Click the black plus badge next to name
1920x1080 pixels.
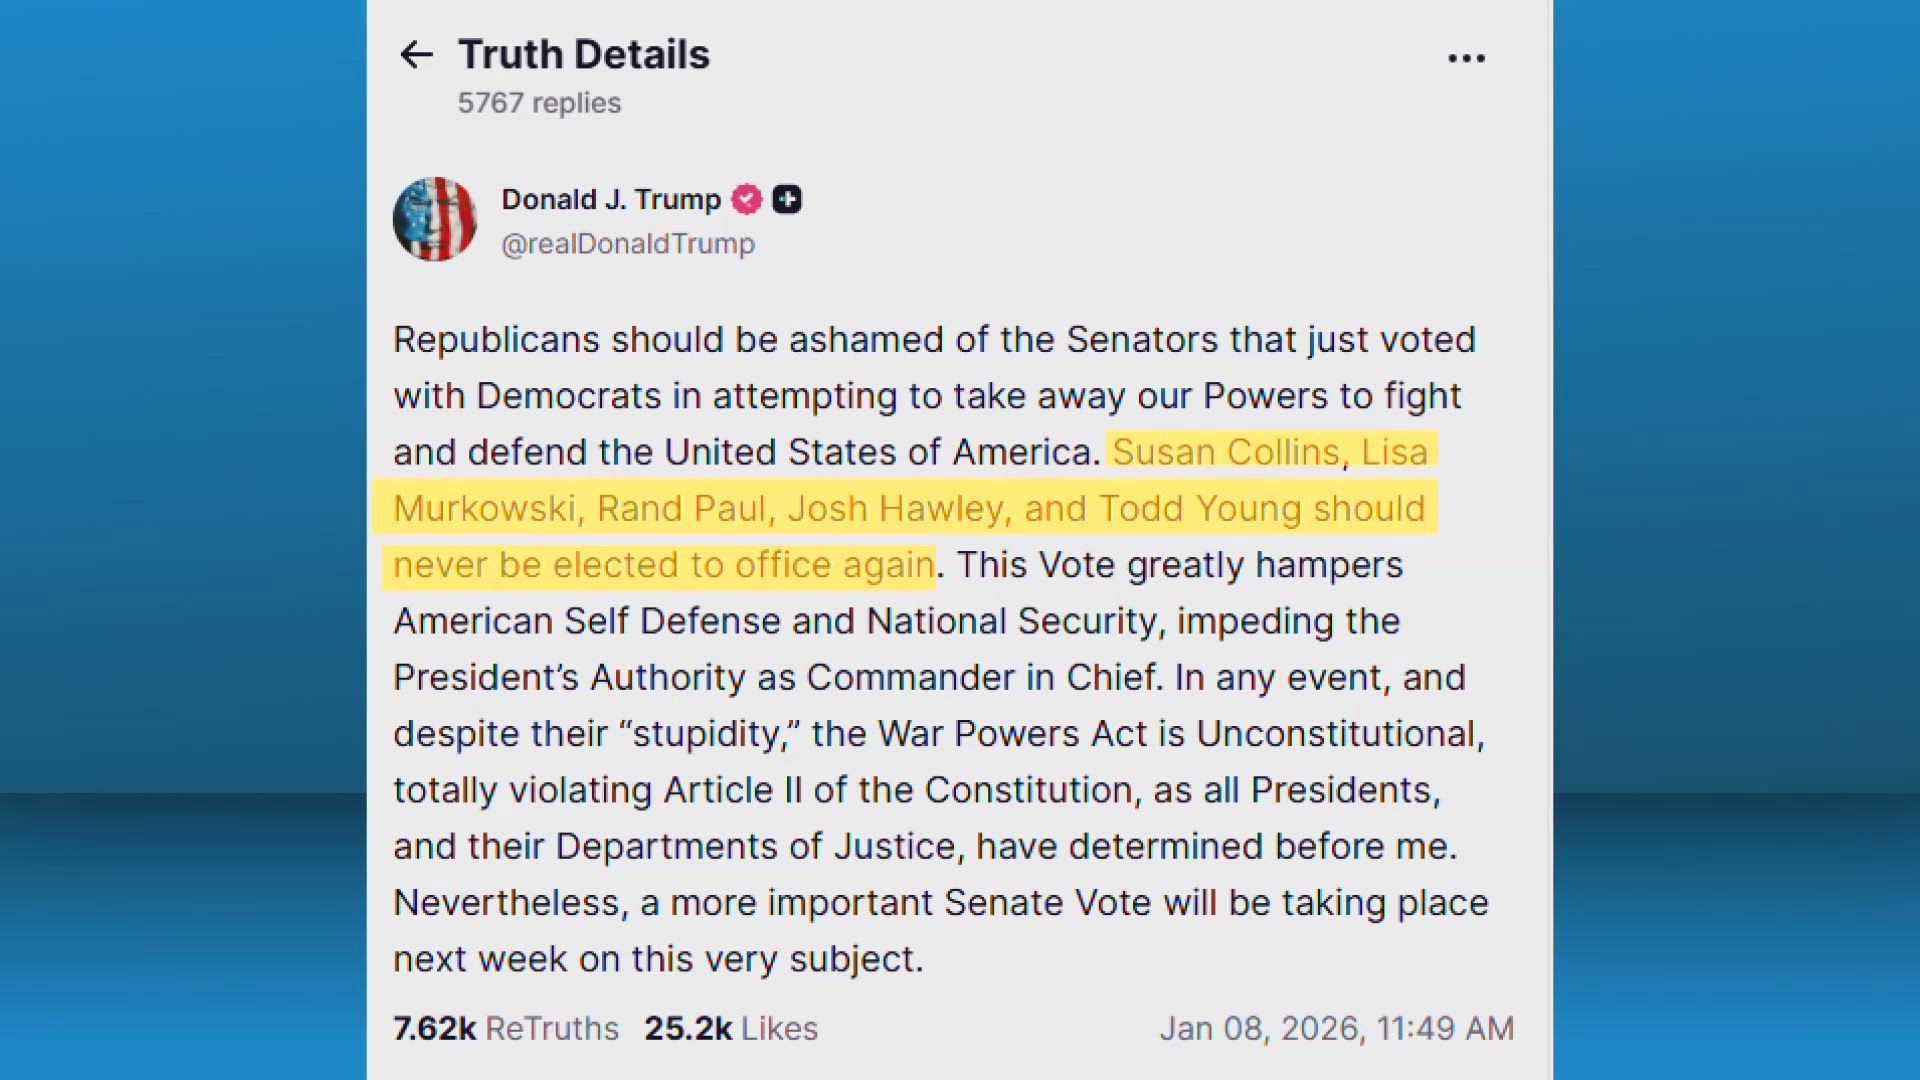pos(787,200)
